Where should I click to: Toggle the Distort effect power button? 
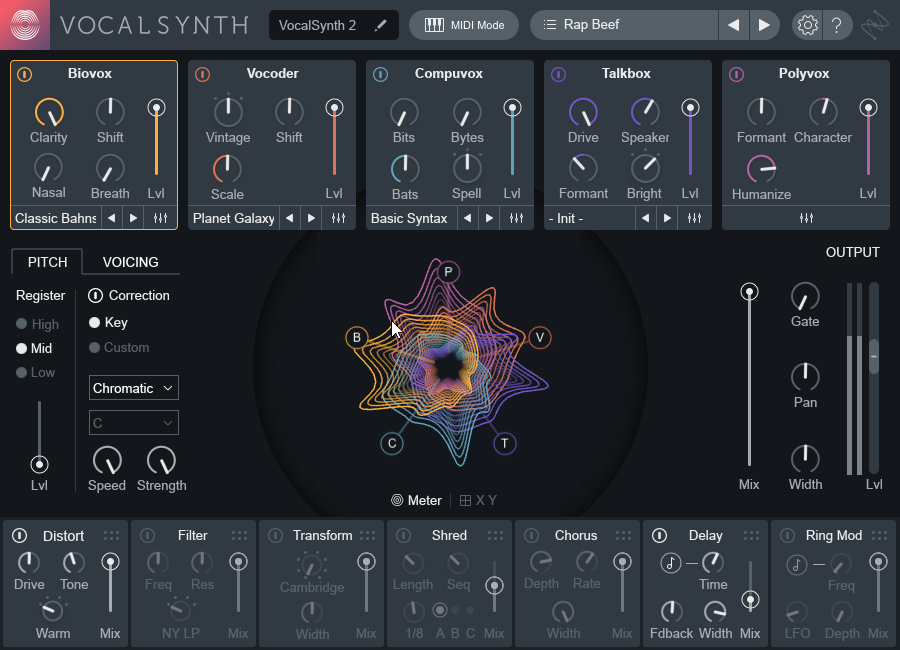(x=20, y=535)
